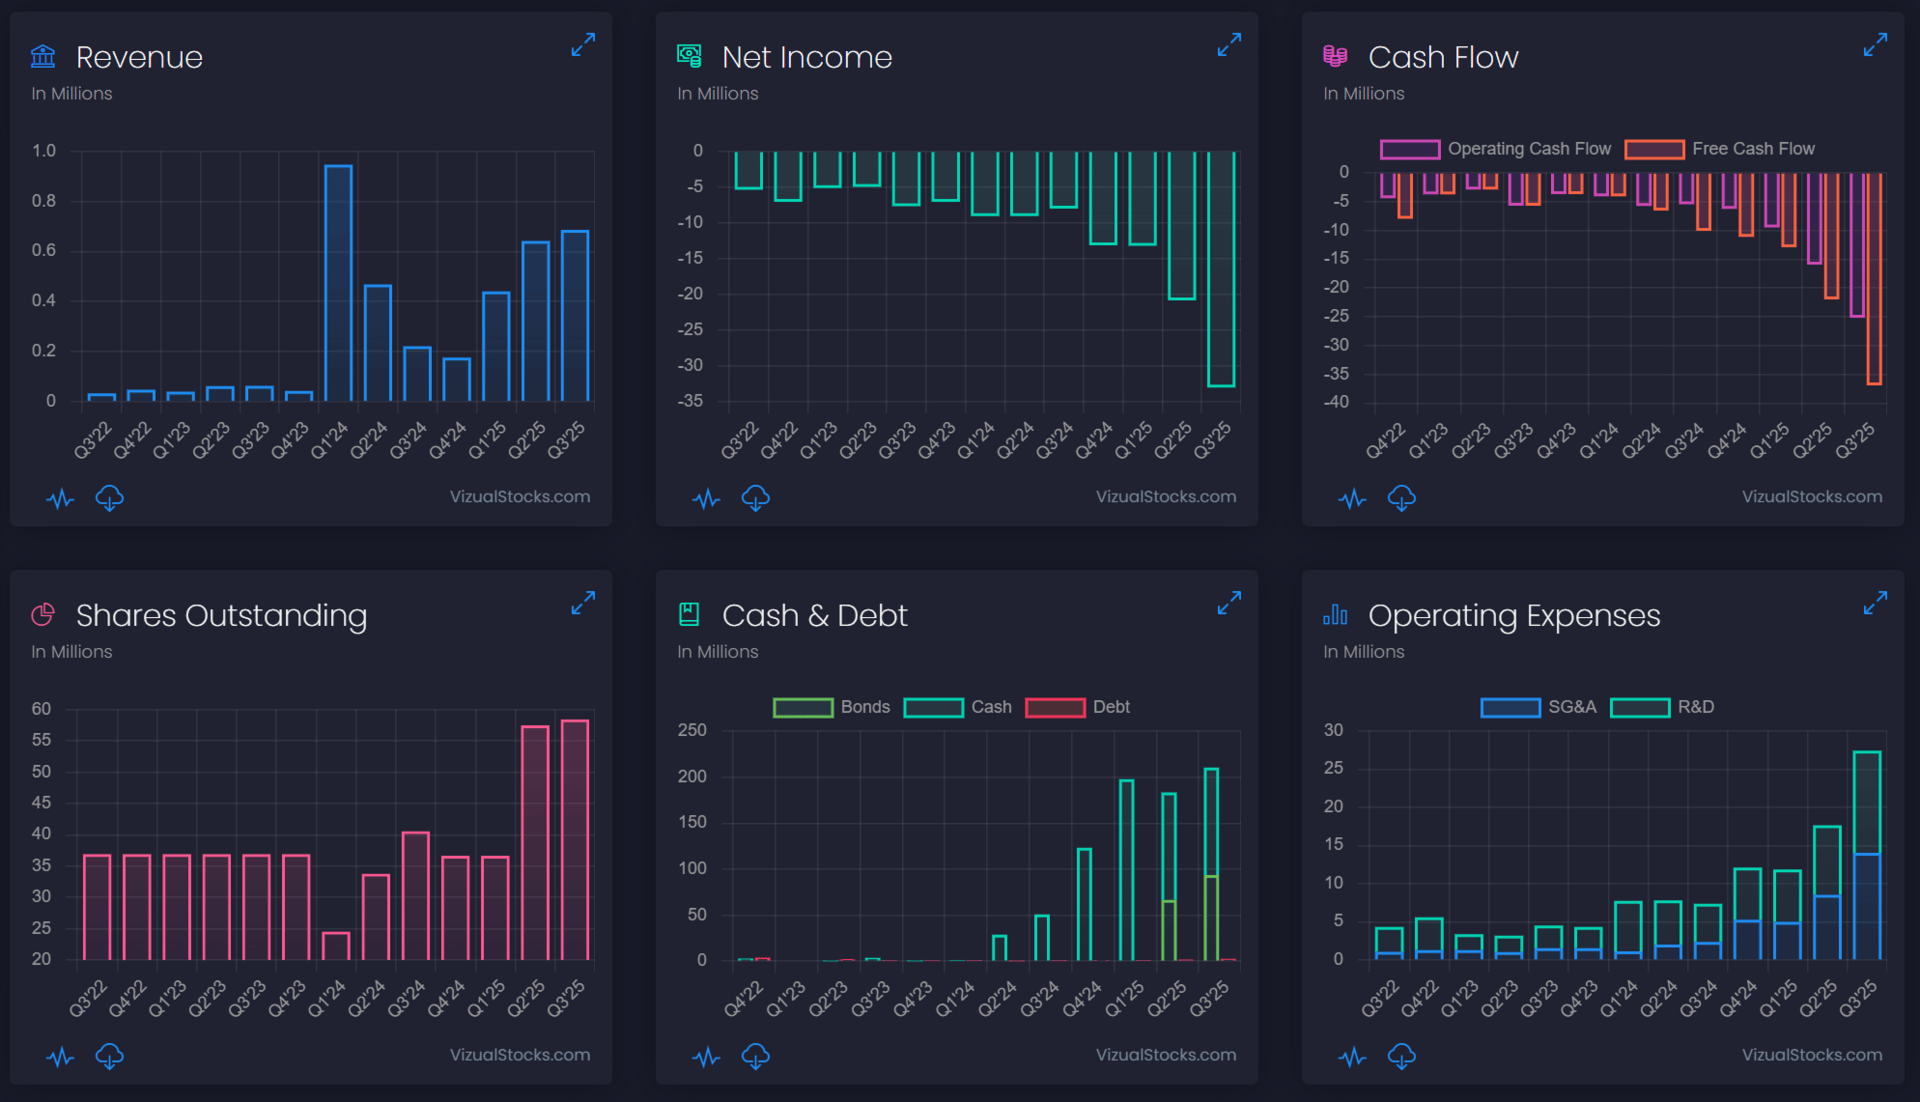Viewport: 1920px width, 1102px height.
Task: Click the Cash legend color swatch
Action: coord(933,707)
